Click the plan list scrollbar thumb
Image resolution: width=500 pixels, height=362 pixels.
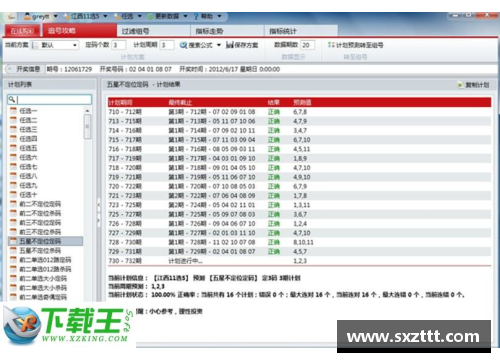[x=87, y=126]
